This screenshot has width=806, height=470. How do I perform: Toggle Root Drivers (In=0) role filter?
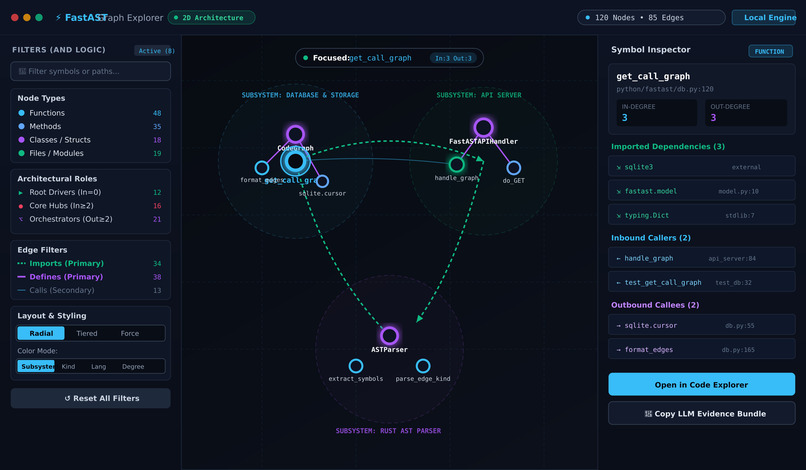coord(90,192)
